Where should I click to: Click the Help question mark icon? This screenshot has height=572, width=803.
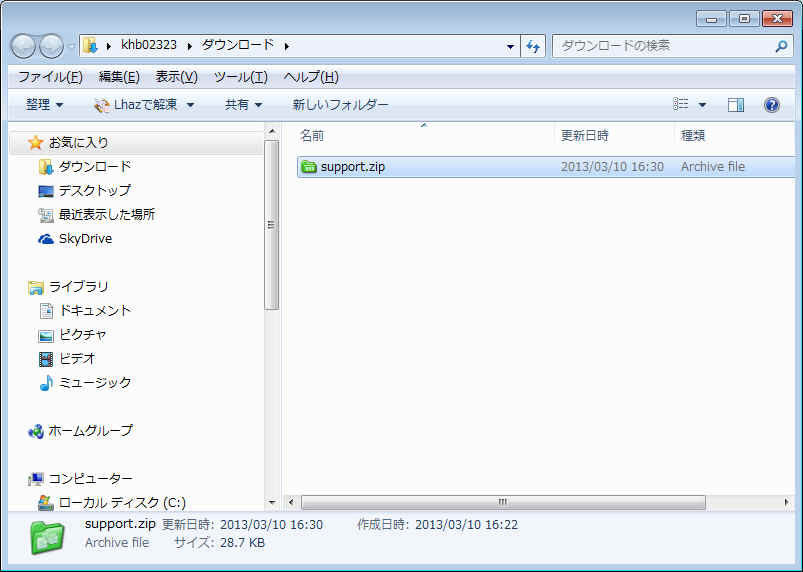tap(771, 105)
